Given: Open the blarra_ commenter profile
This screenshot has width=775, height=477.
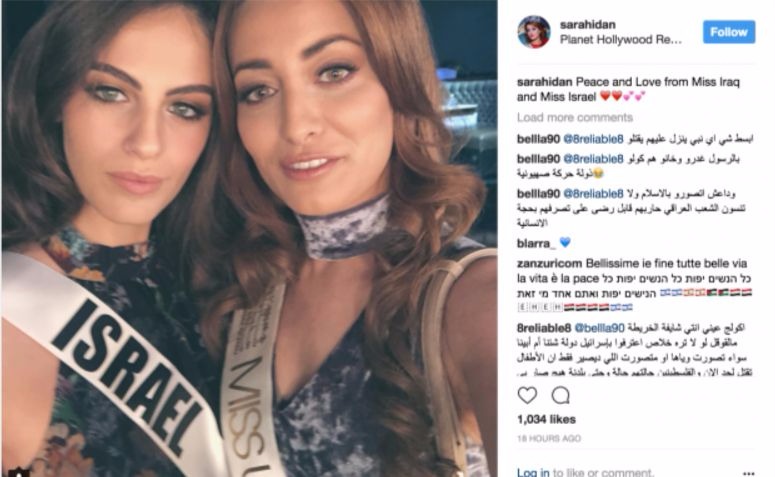Looking at the screenshot, I should (536, 243).
